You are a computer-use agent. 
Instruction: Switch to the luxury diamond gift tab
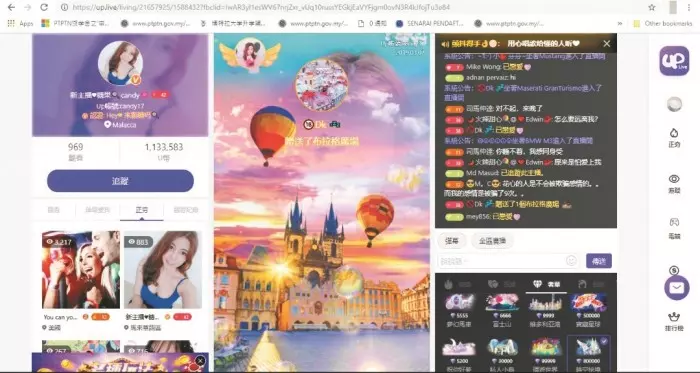click(x=546, y=284)
